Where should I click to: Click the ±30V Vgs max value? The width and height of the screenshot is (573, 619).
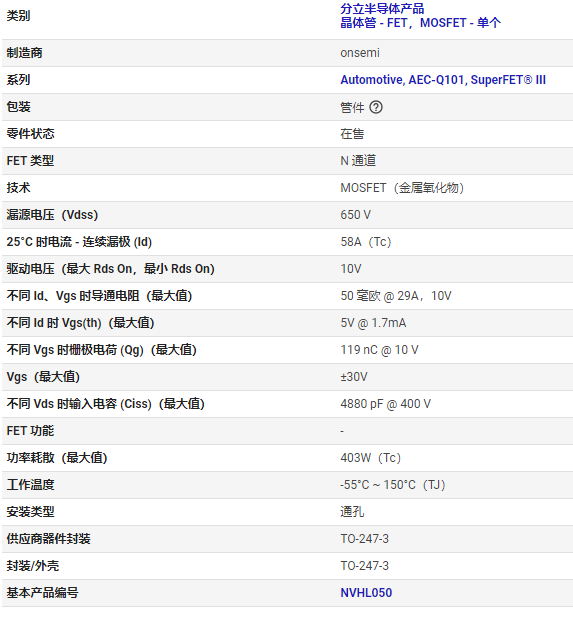tap(354, 377)
